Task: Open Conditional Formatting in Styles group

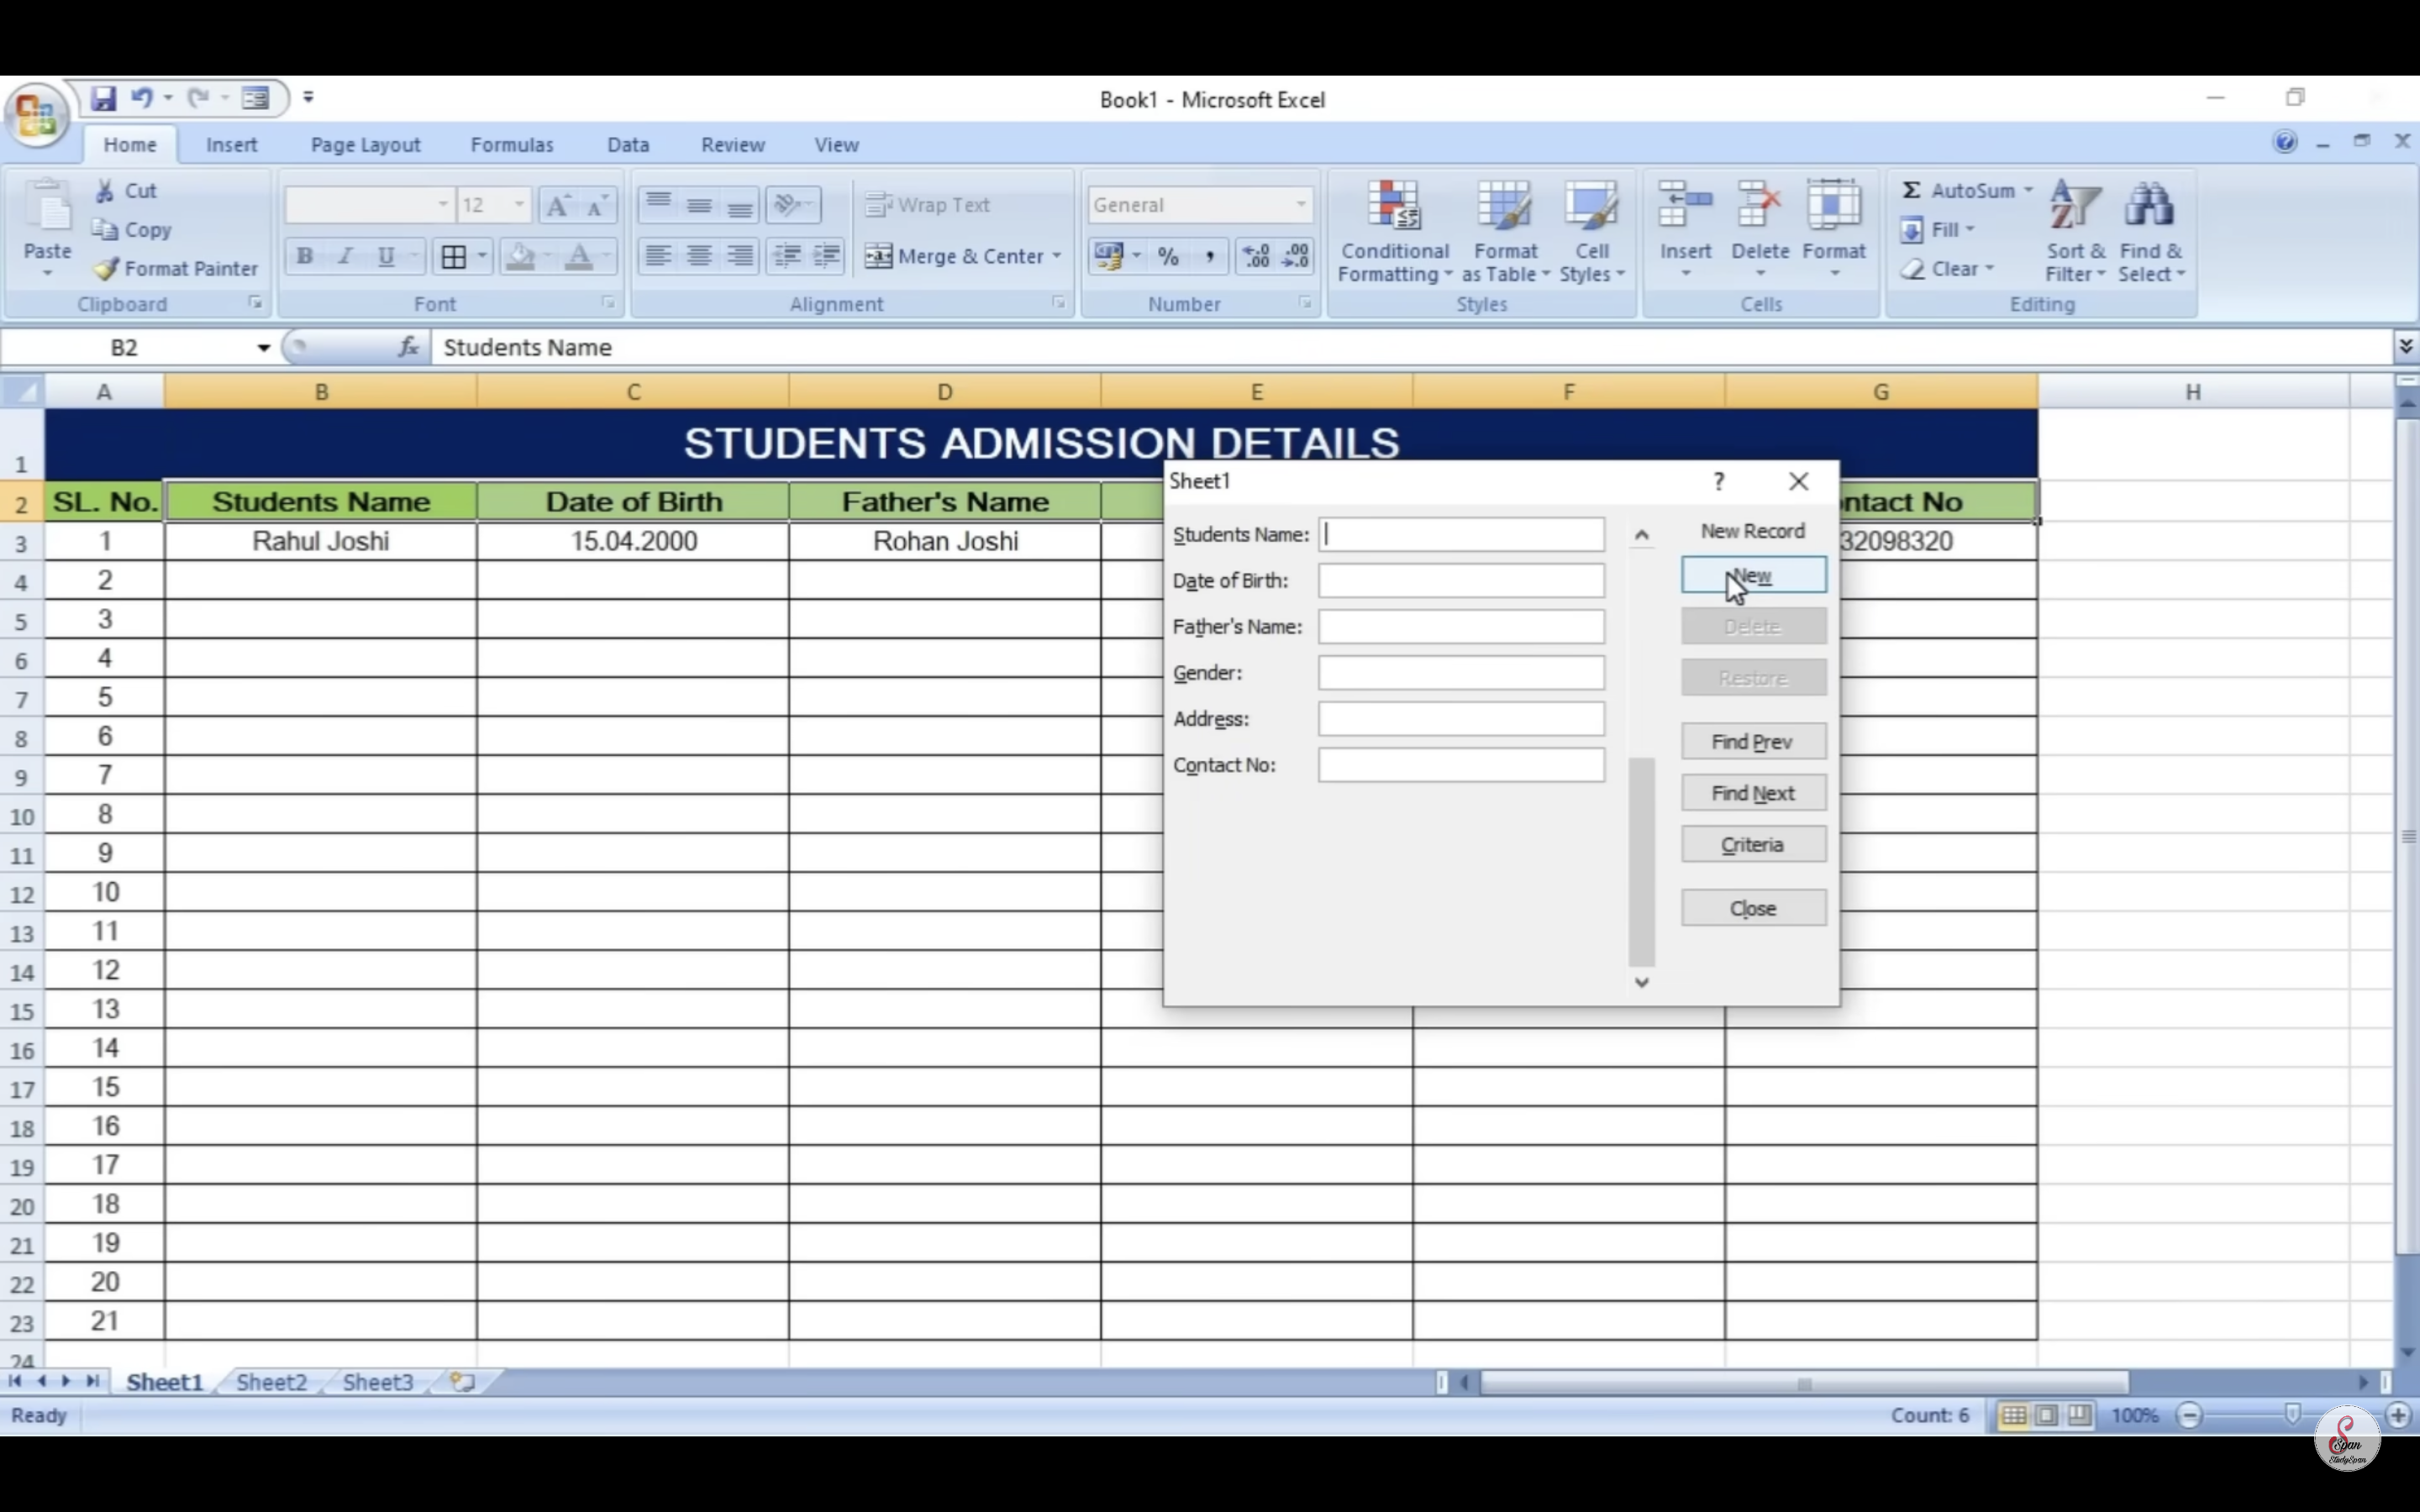Action: 1393,232
